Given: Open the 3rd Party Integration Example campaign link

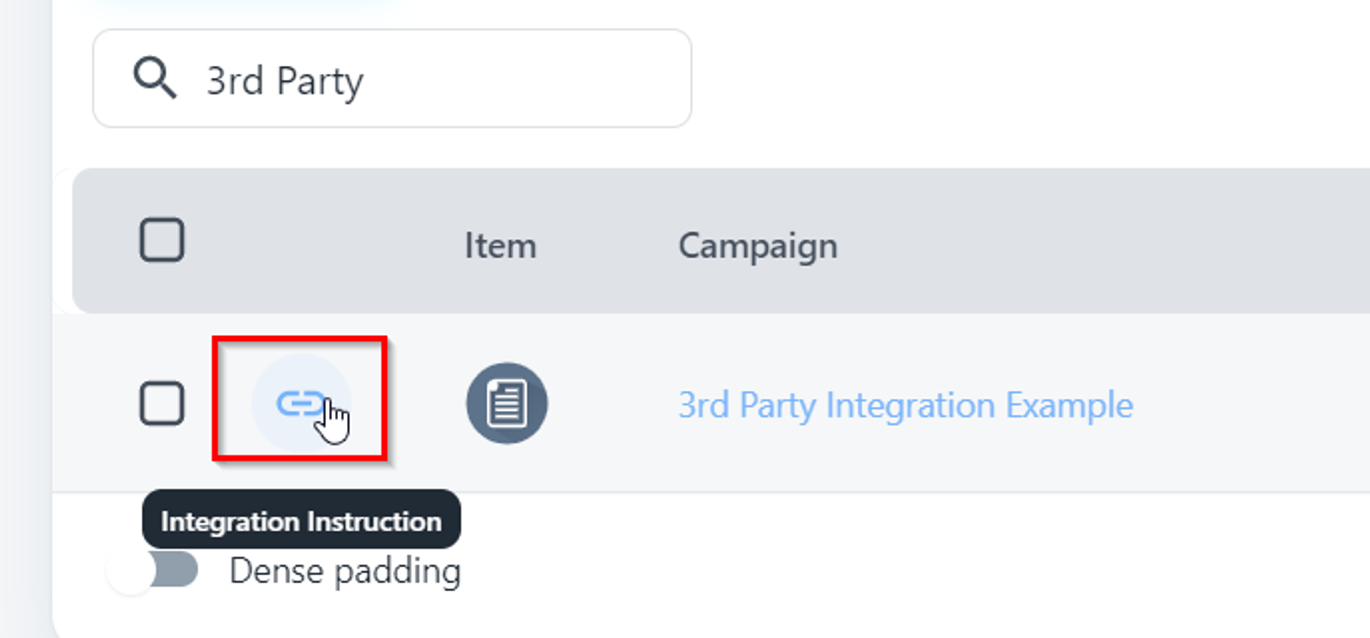Looking at the screenshot, I should point(904,406).
